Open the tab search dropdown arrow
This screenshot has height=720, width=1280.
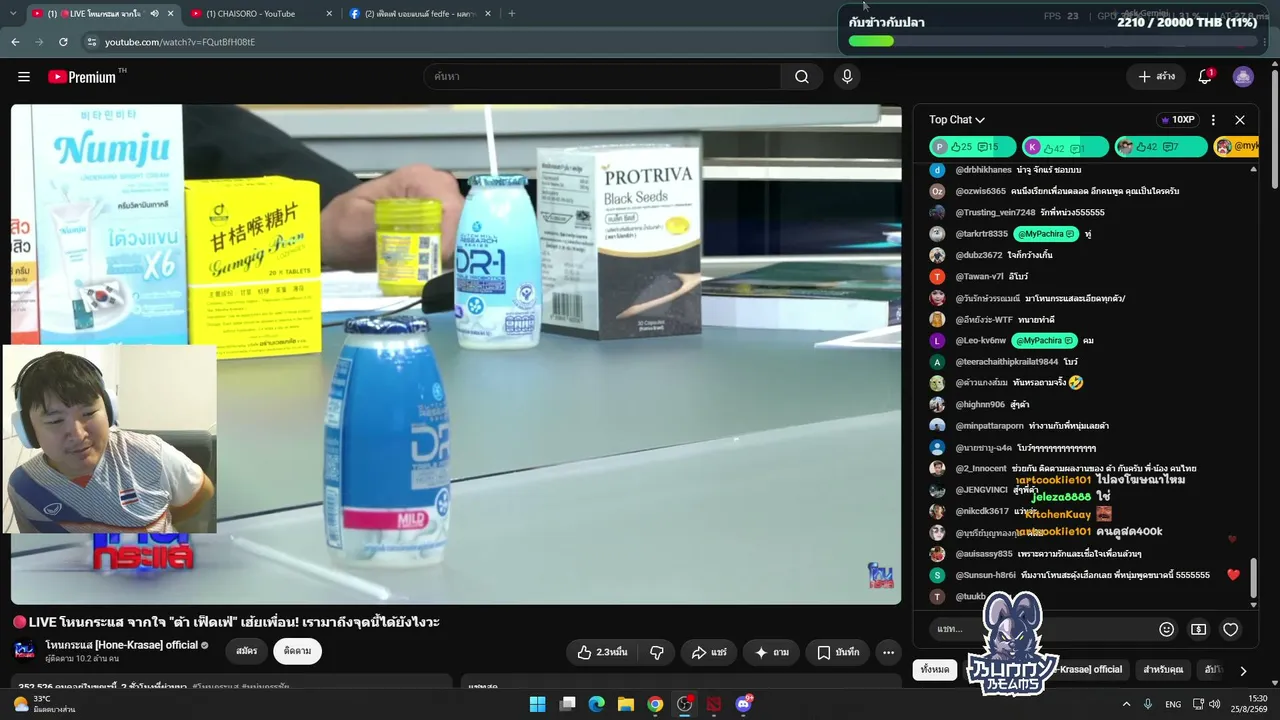[x=12, y=14]
